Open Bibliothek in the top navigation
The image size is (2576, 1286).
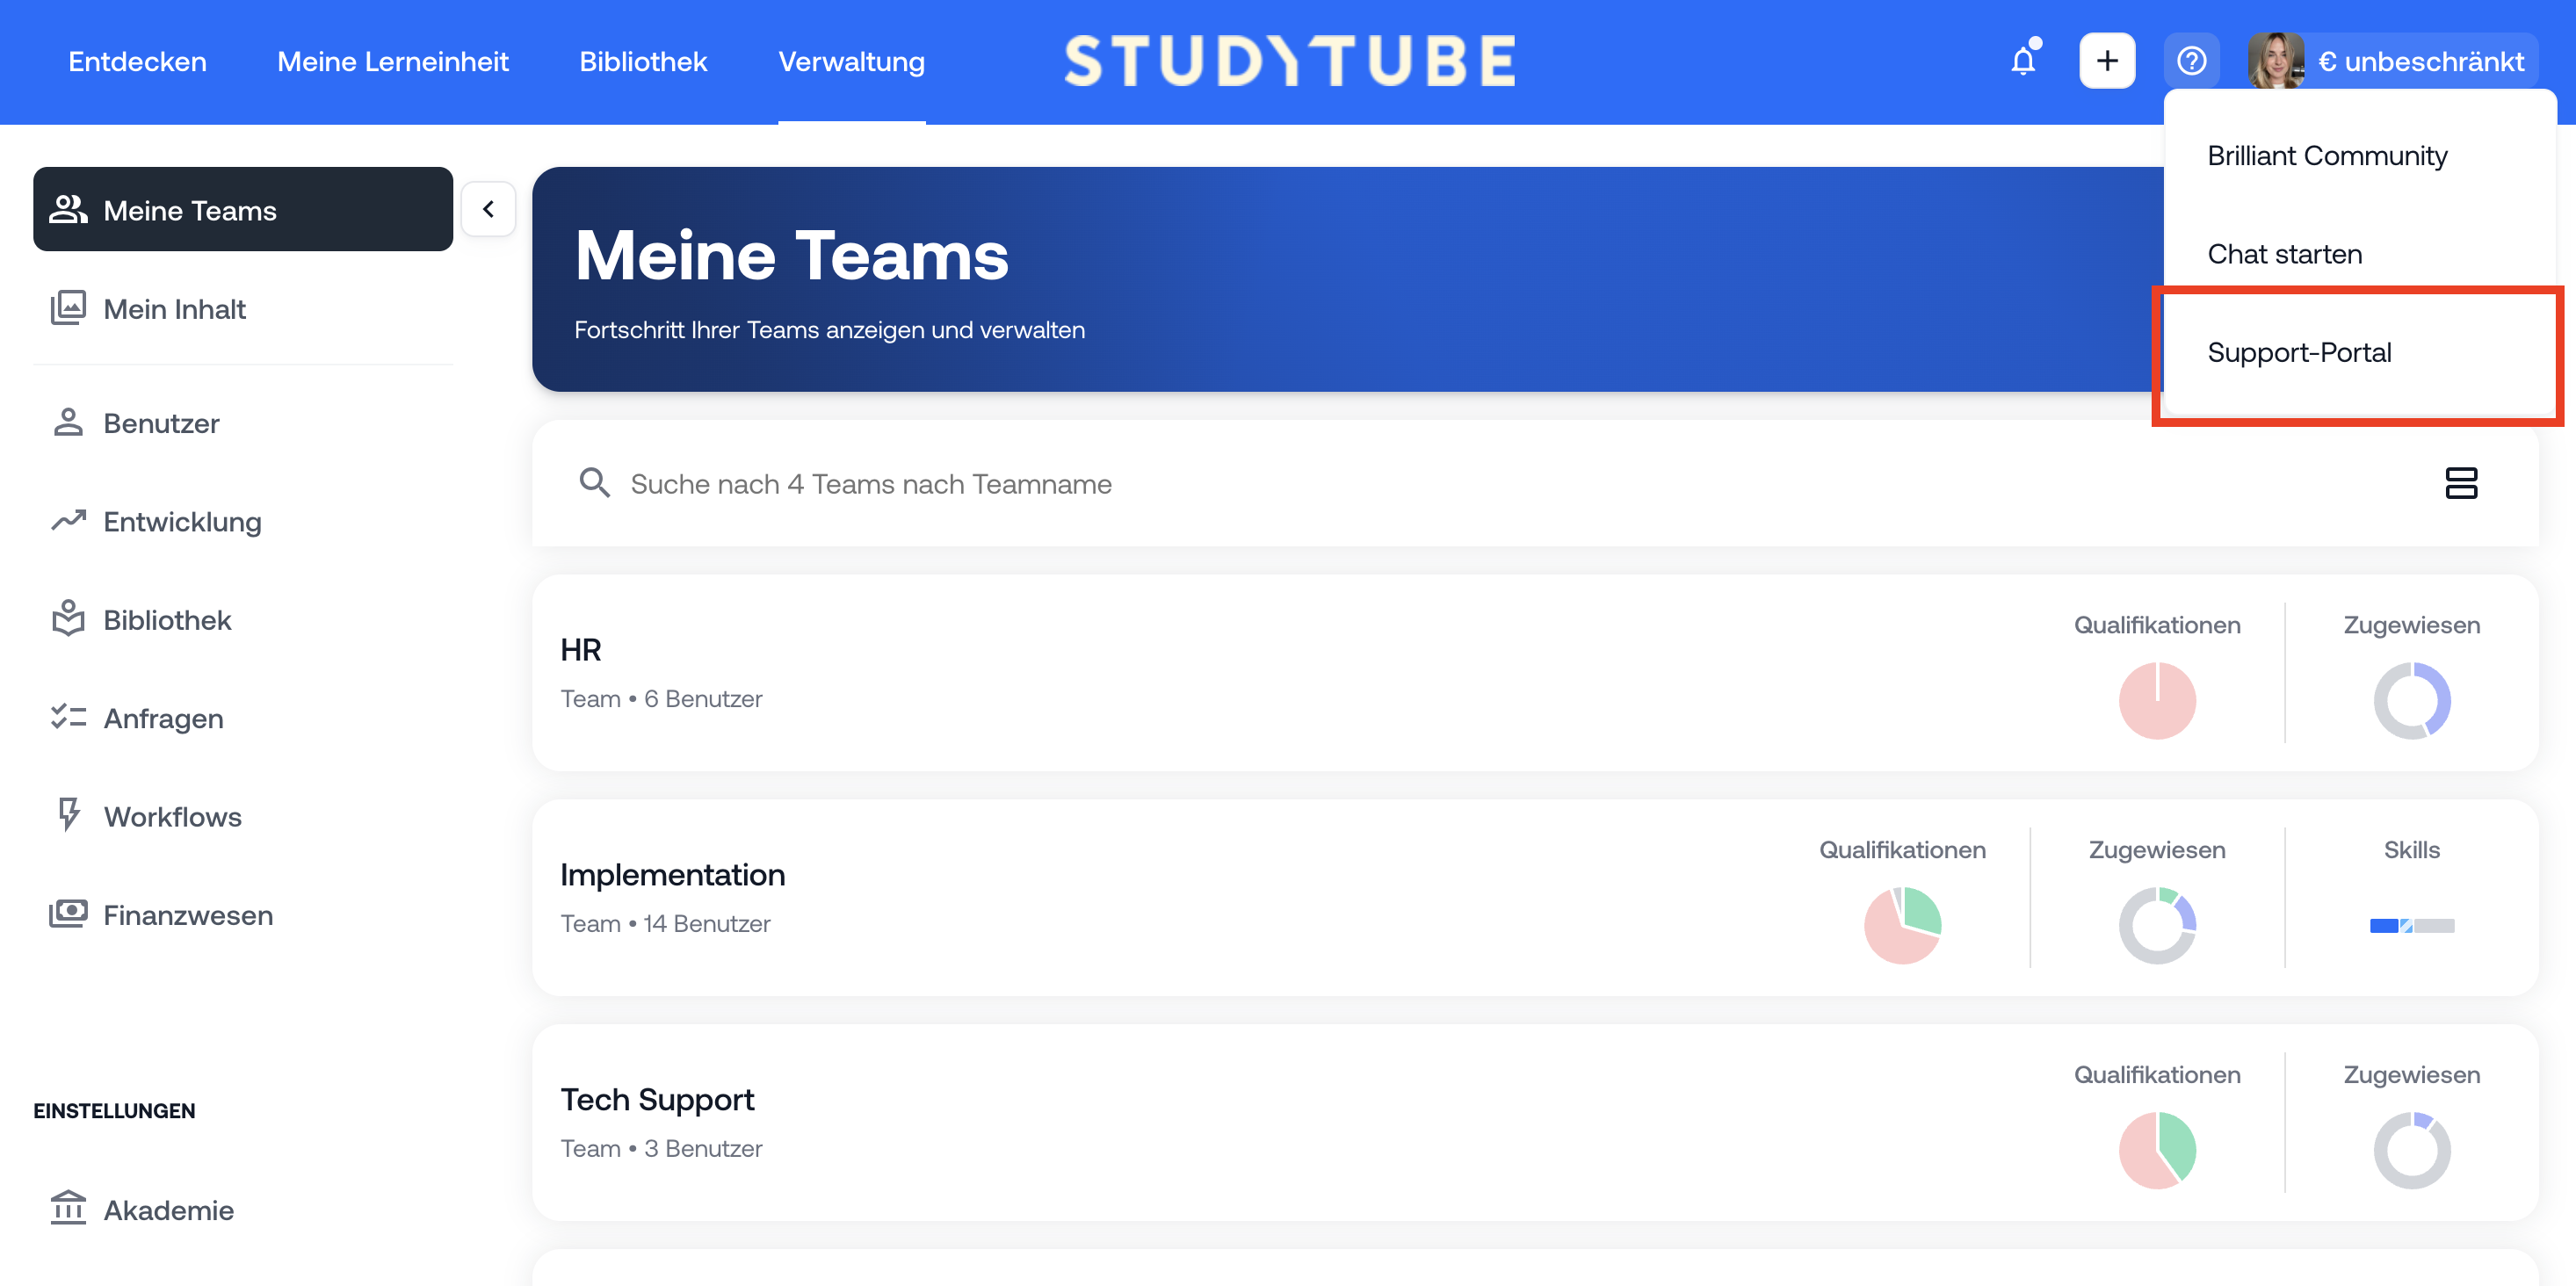pos(643,61)
